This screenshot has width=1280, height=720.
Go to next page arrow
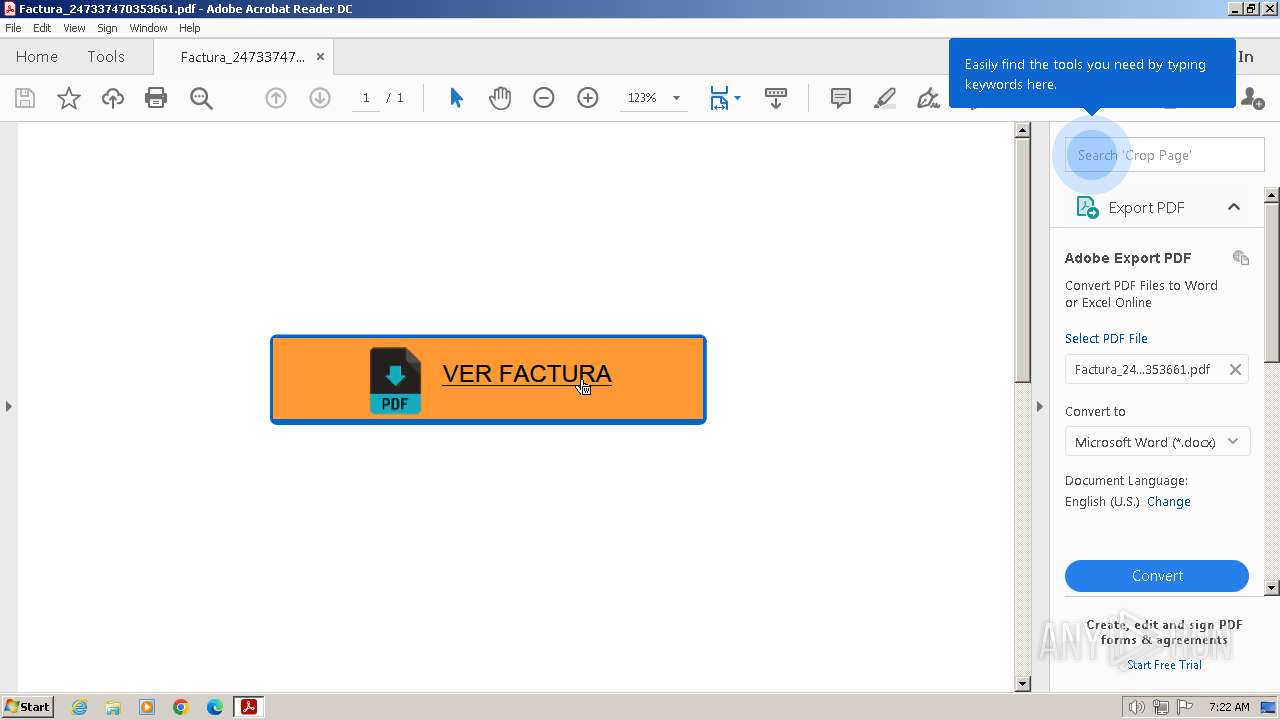[x=320, y=98]
